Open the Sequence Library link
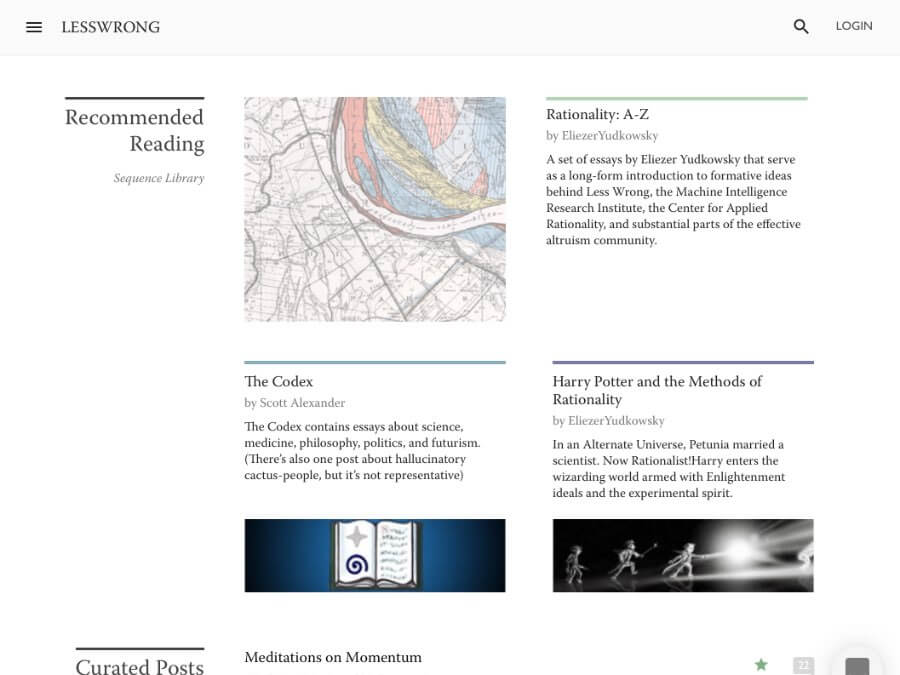Viewport: 900px width, 675px height. coord(158,178)
